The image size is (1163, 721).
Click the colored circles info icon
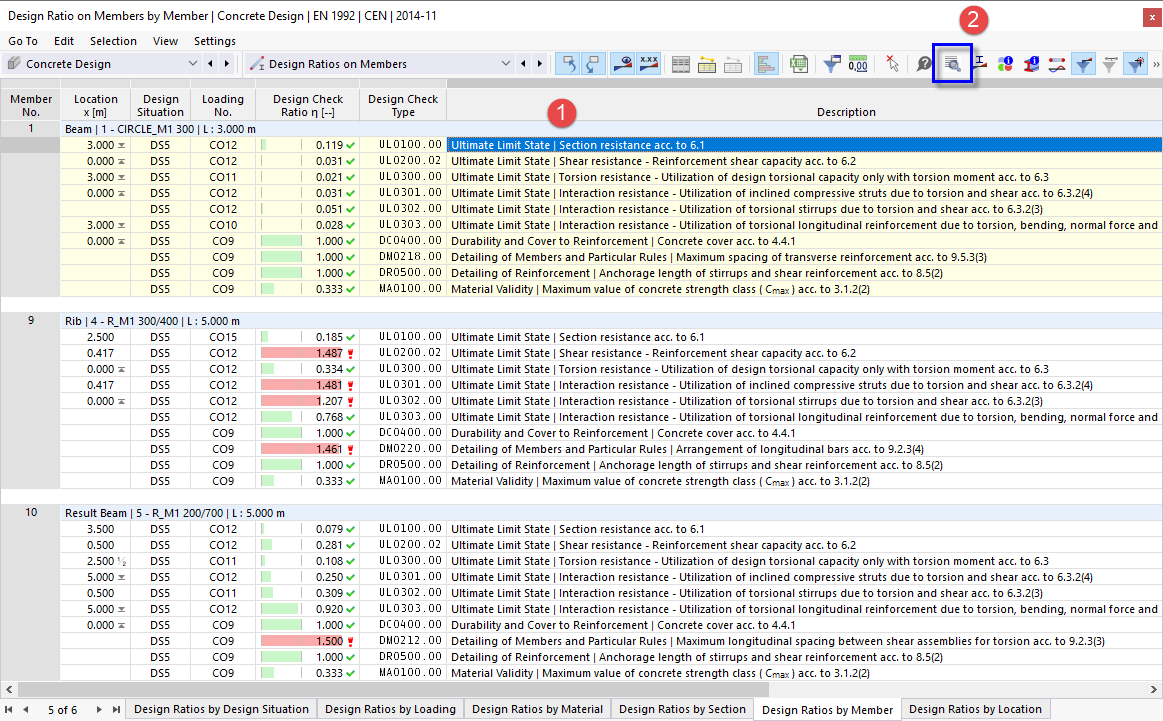1005,65
